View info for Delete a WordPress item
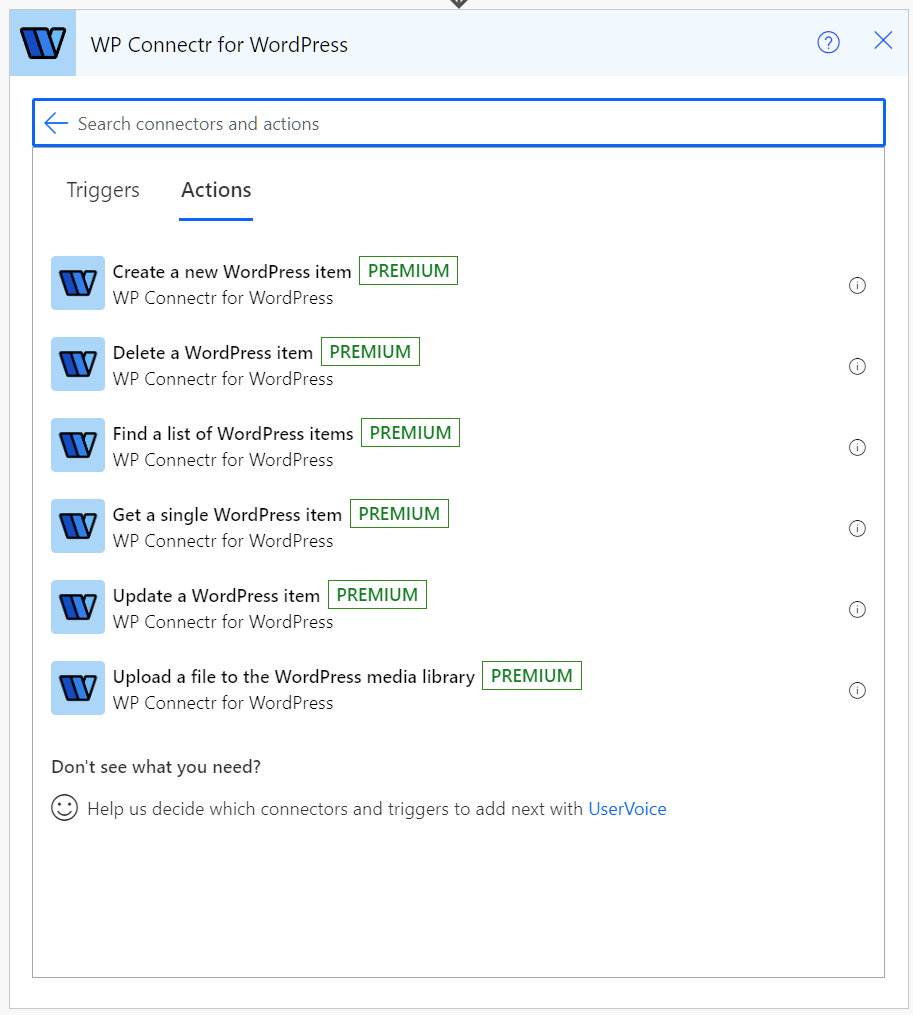Screen dimensions: 913x1015 [x=857, y=366]
